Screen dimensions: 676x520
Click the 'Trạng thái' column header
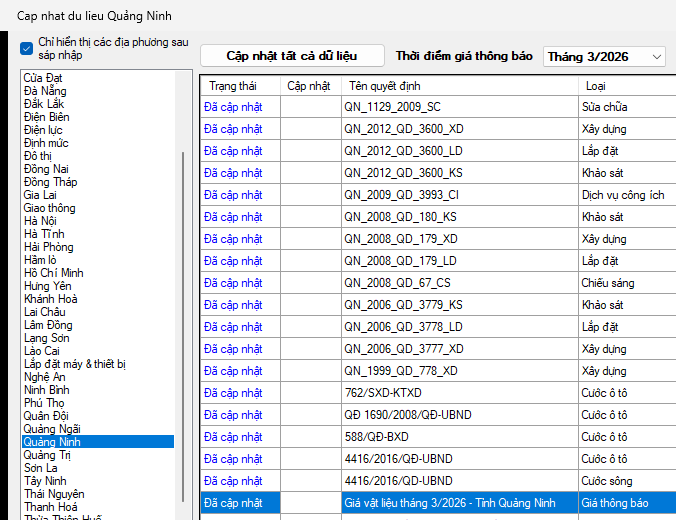232,86
